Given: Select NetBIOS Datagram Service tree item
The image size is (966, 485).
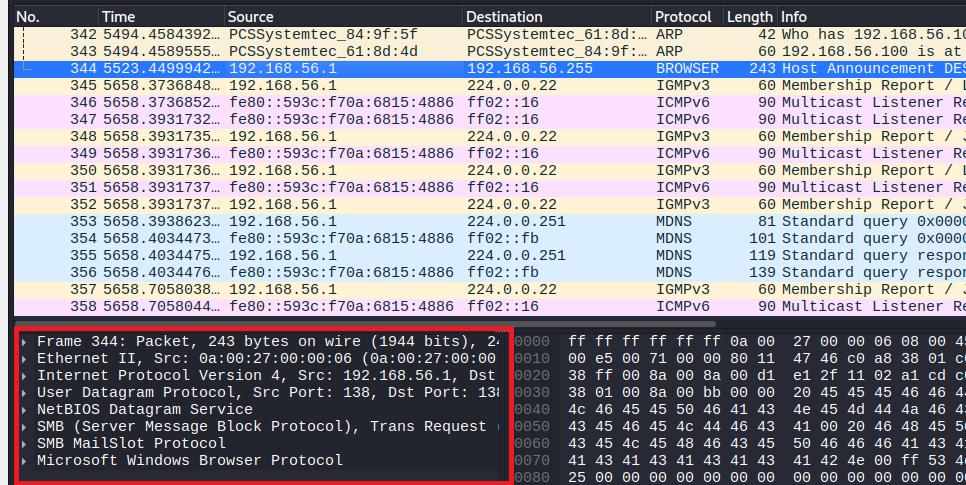Looking at the screenshot, I should click(x=145, y=409).
